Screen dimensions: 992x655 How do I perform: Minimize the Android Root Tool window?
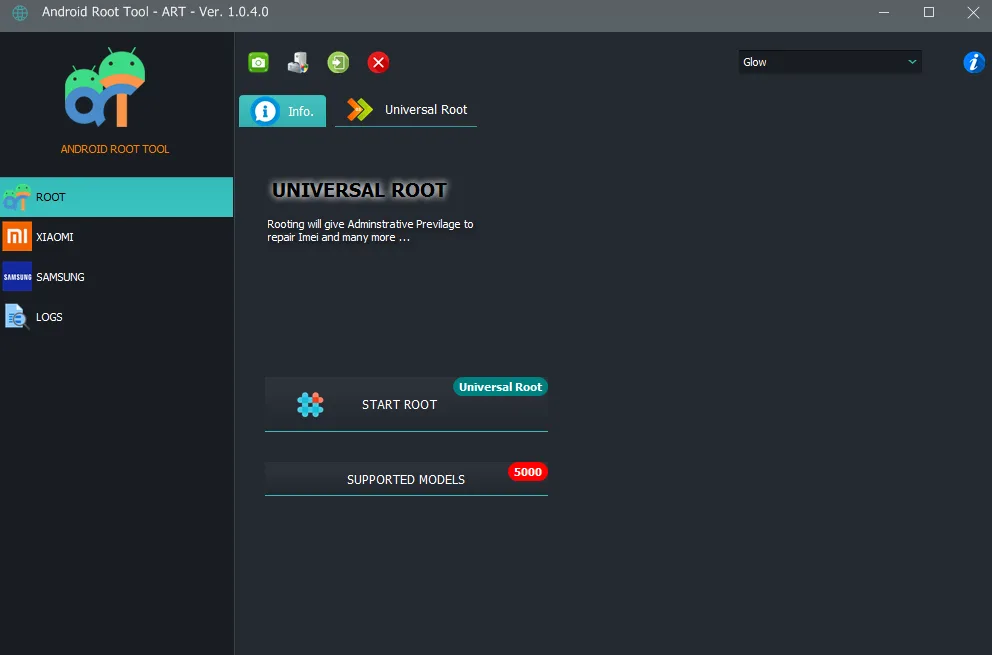click(x=884, y=13)
